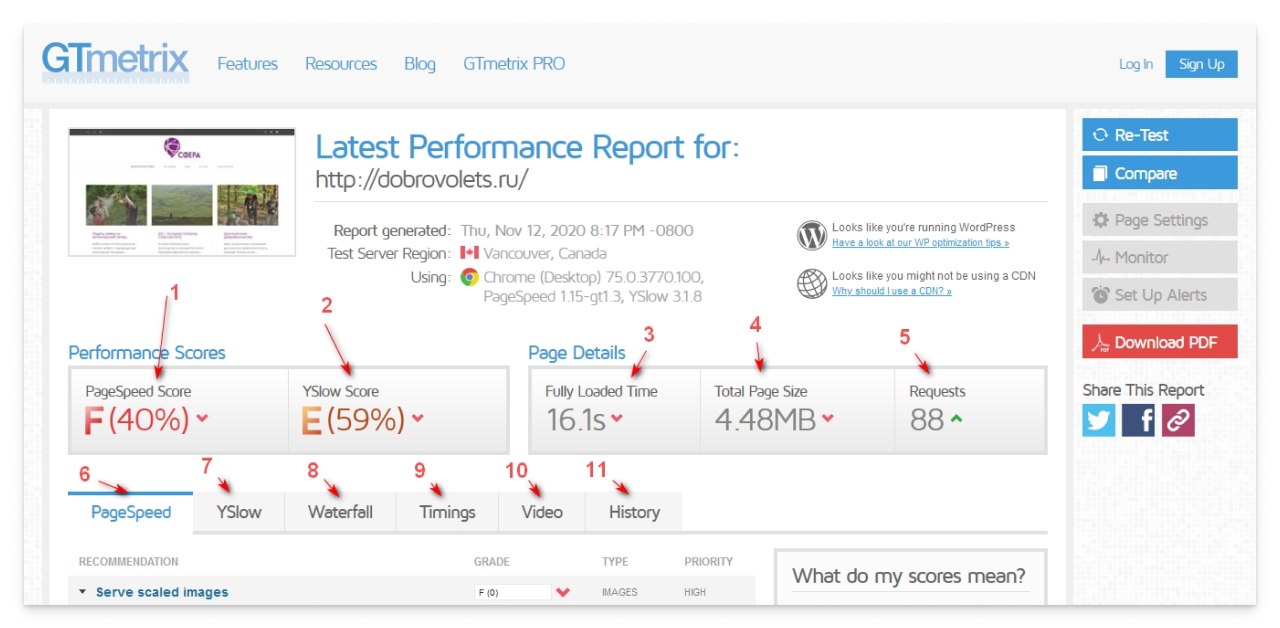Expand the Serve scaled images recommendation
1280x628 pixels.
pyautogui.click(x=161, y=592)
